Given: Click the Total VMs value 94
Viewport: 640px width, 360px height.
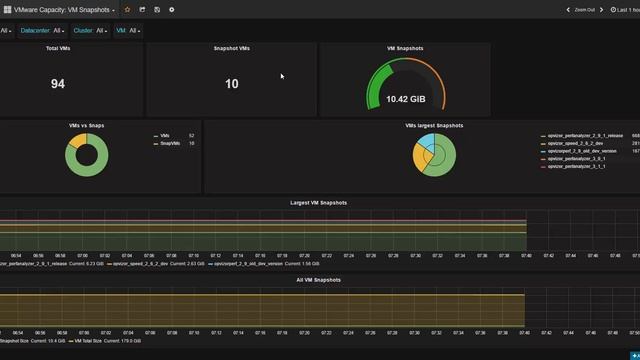Looking at the screenshot, I should [58, 84].
